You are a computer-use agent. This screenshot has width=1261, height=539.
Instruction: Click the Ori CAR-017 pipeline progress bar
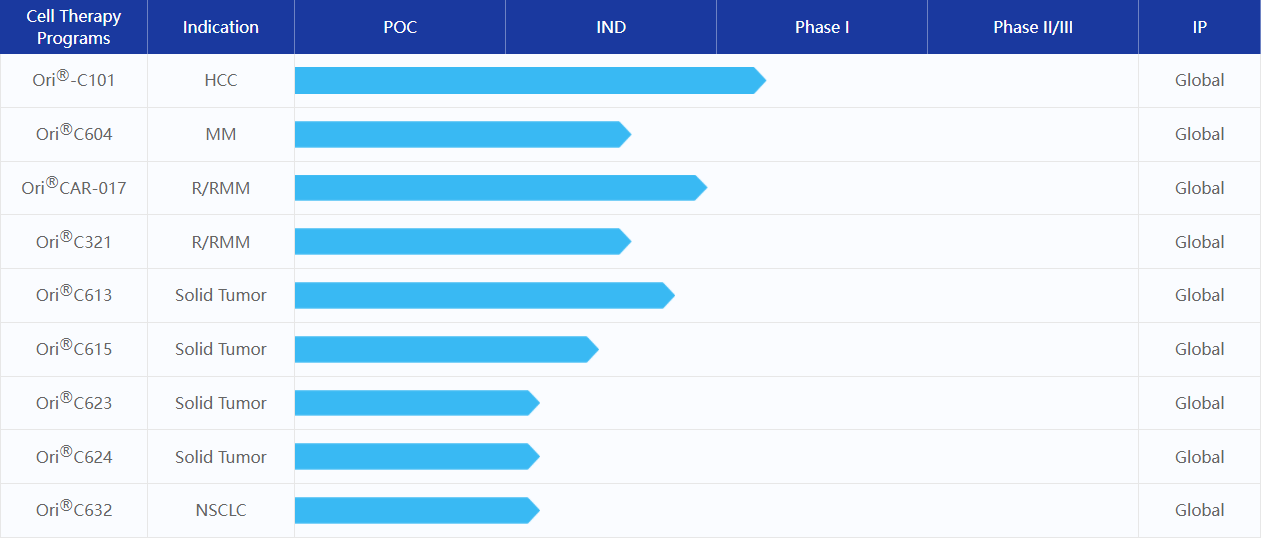point(499,188)
